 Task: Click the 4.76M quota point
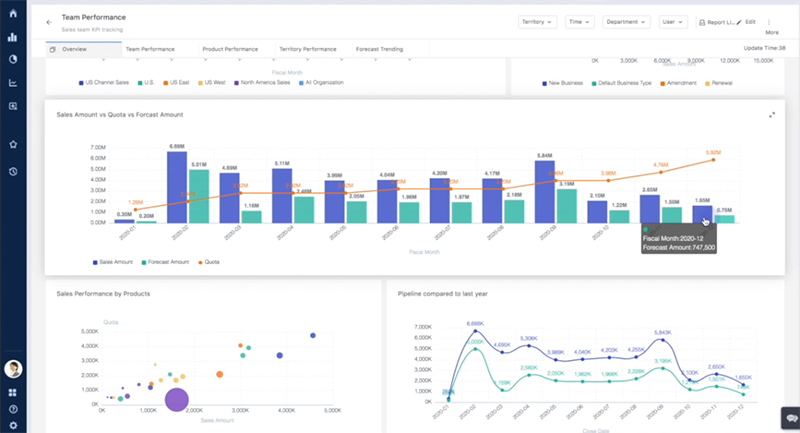click(661, 172)
